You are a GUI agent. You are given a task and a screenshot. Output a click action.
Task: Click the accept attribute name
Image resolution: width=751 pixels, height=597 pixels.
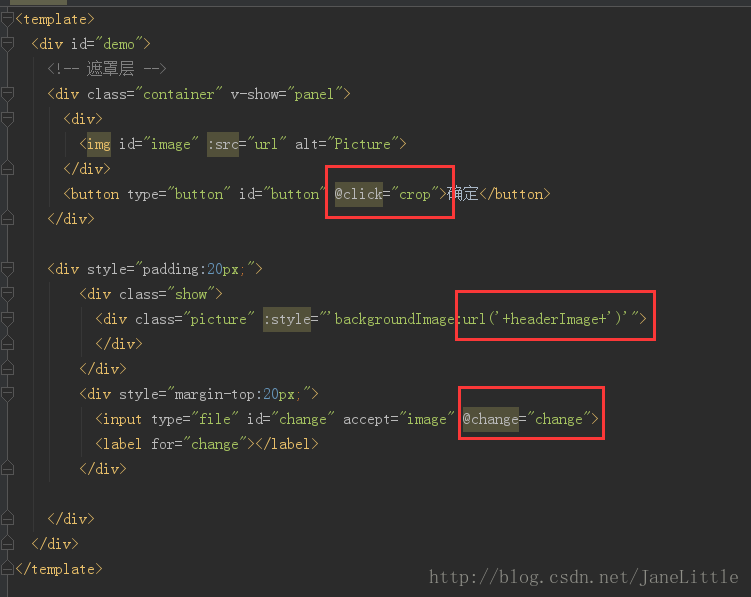(367, 419)
